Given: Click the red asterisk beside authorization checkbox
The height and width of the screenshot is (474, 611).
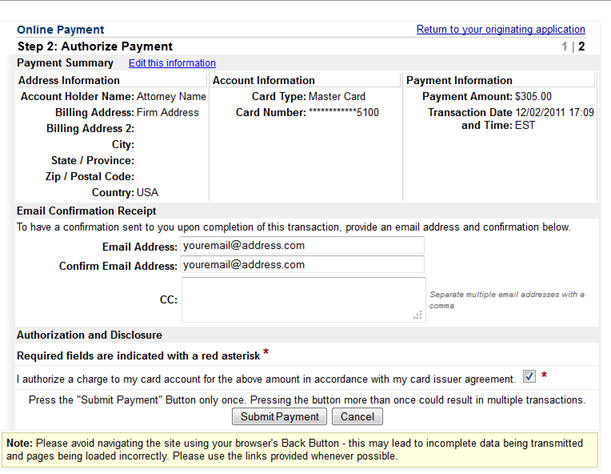Looking at the screenshot, I should click(544, 376).
